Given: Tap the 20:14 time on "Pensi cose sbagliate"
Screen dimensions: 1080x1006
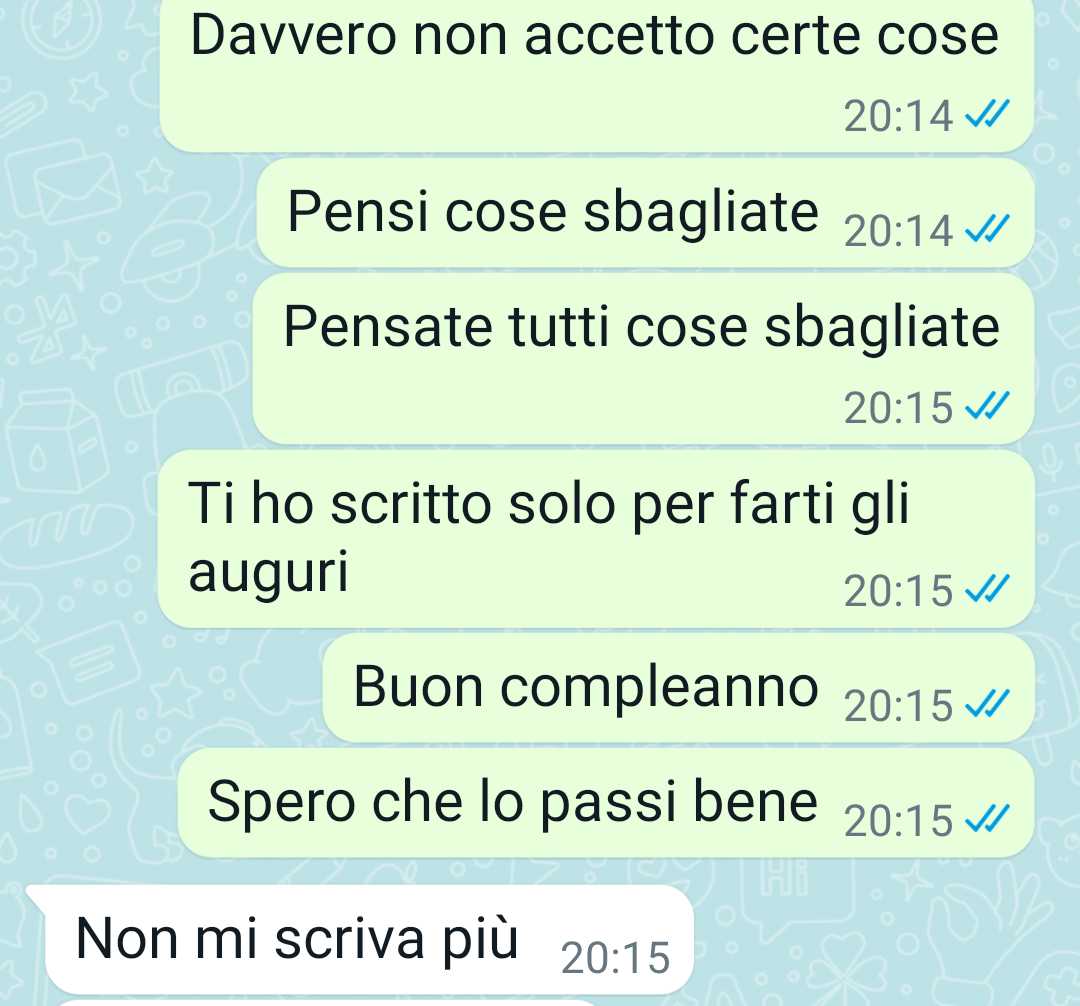Looking at the screenshot, I should click(898, 231).
